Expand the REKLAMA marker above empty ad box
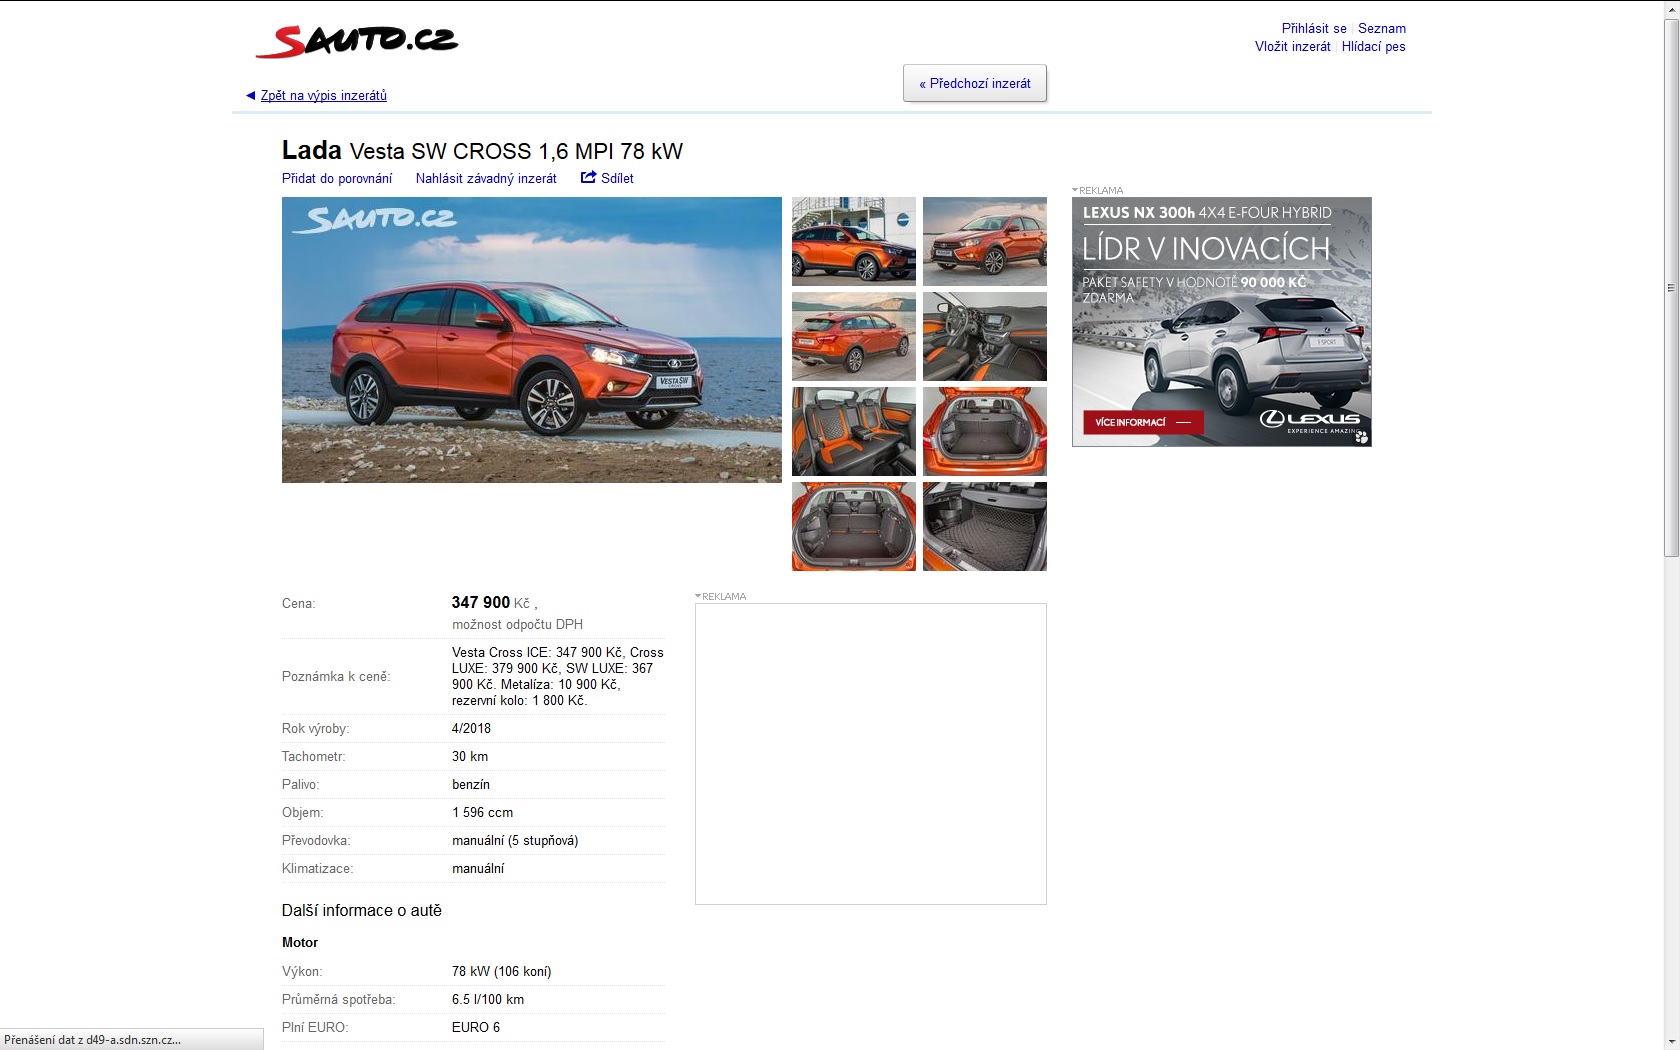Screen dimensions: 1680x1050 pyautogui.click(x=698, y=596)
